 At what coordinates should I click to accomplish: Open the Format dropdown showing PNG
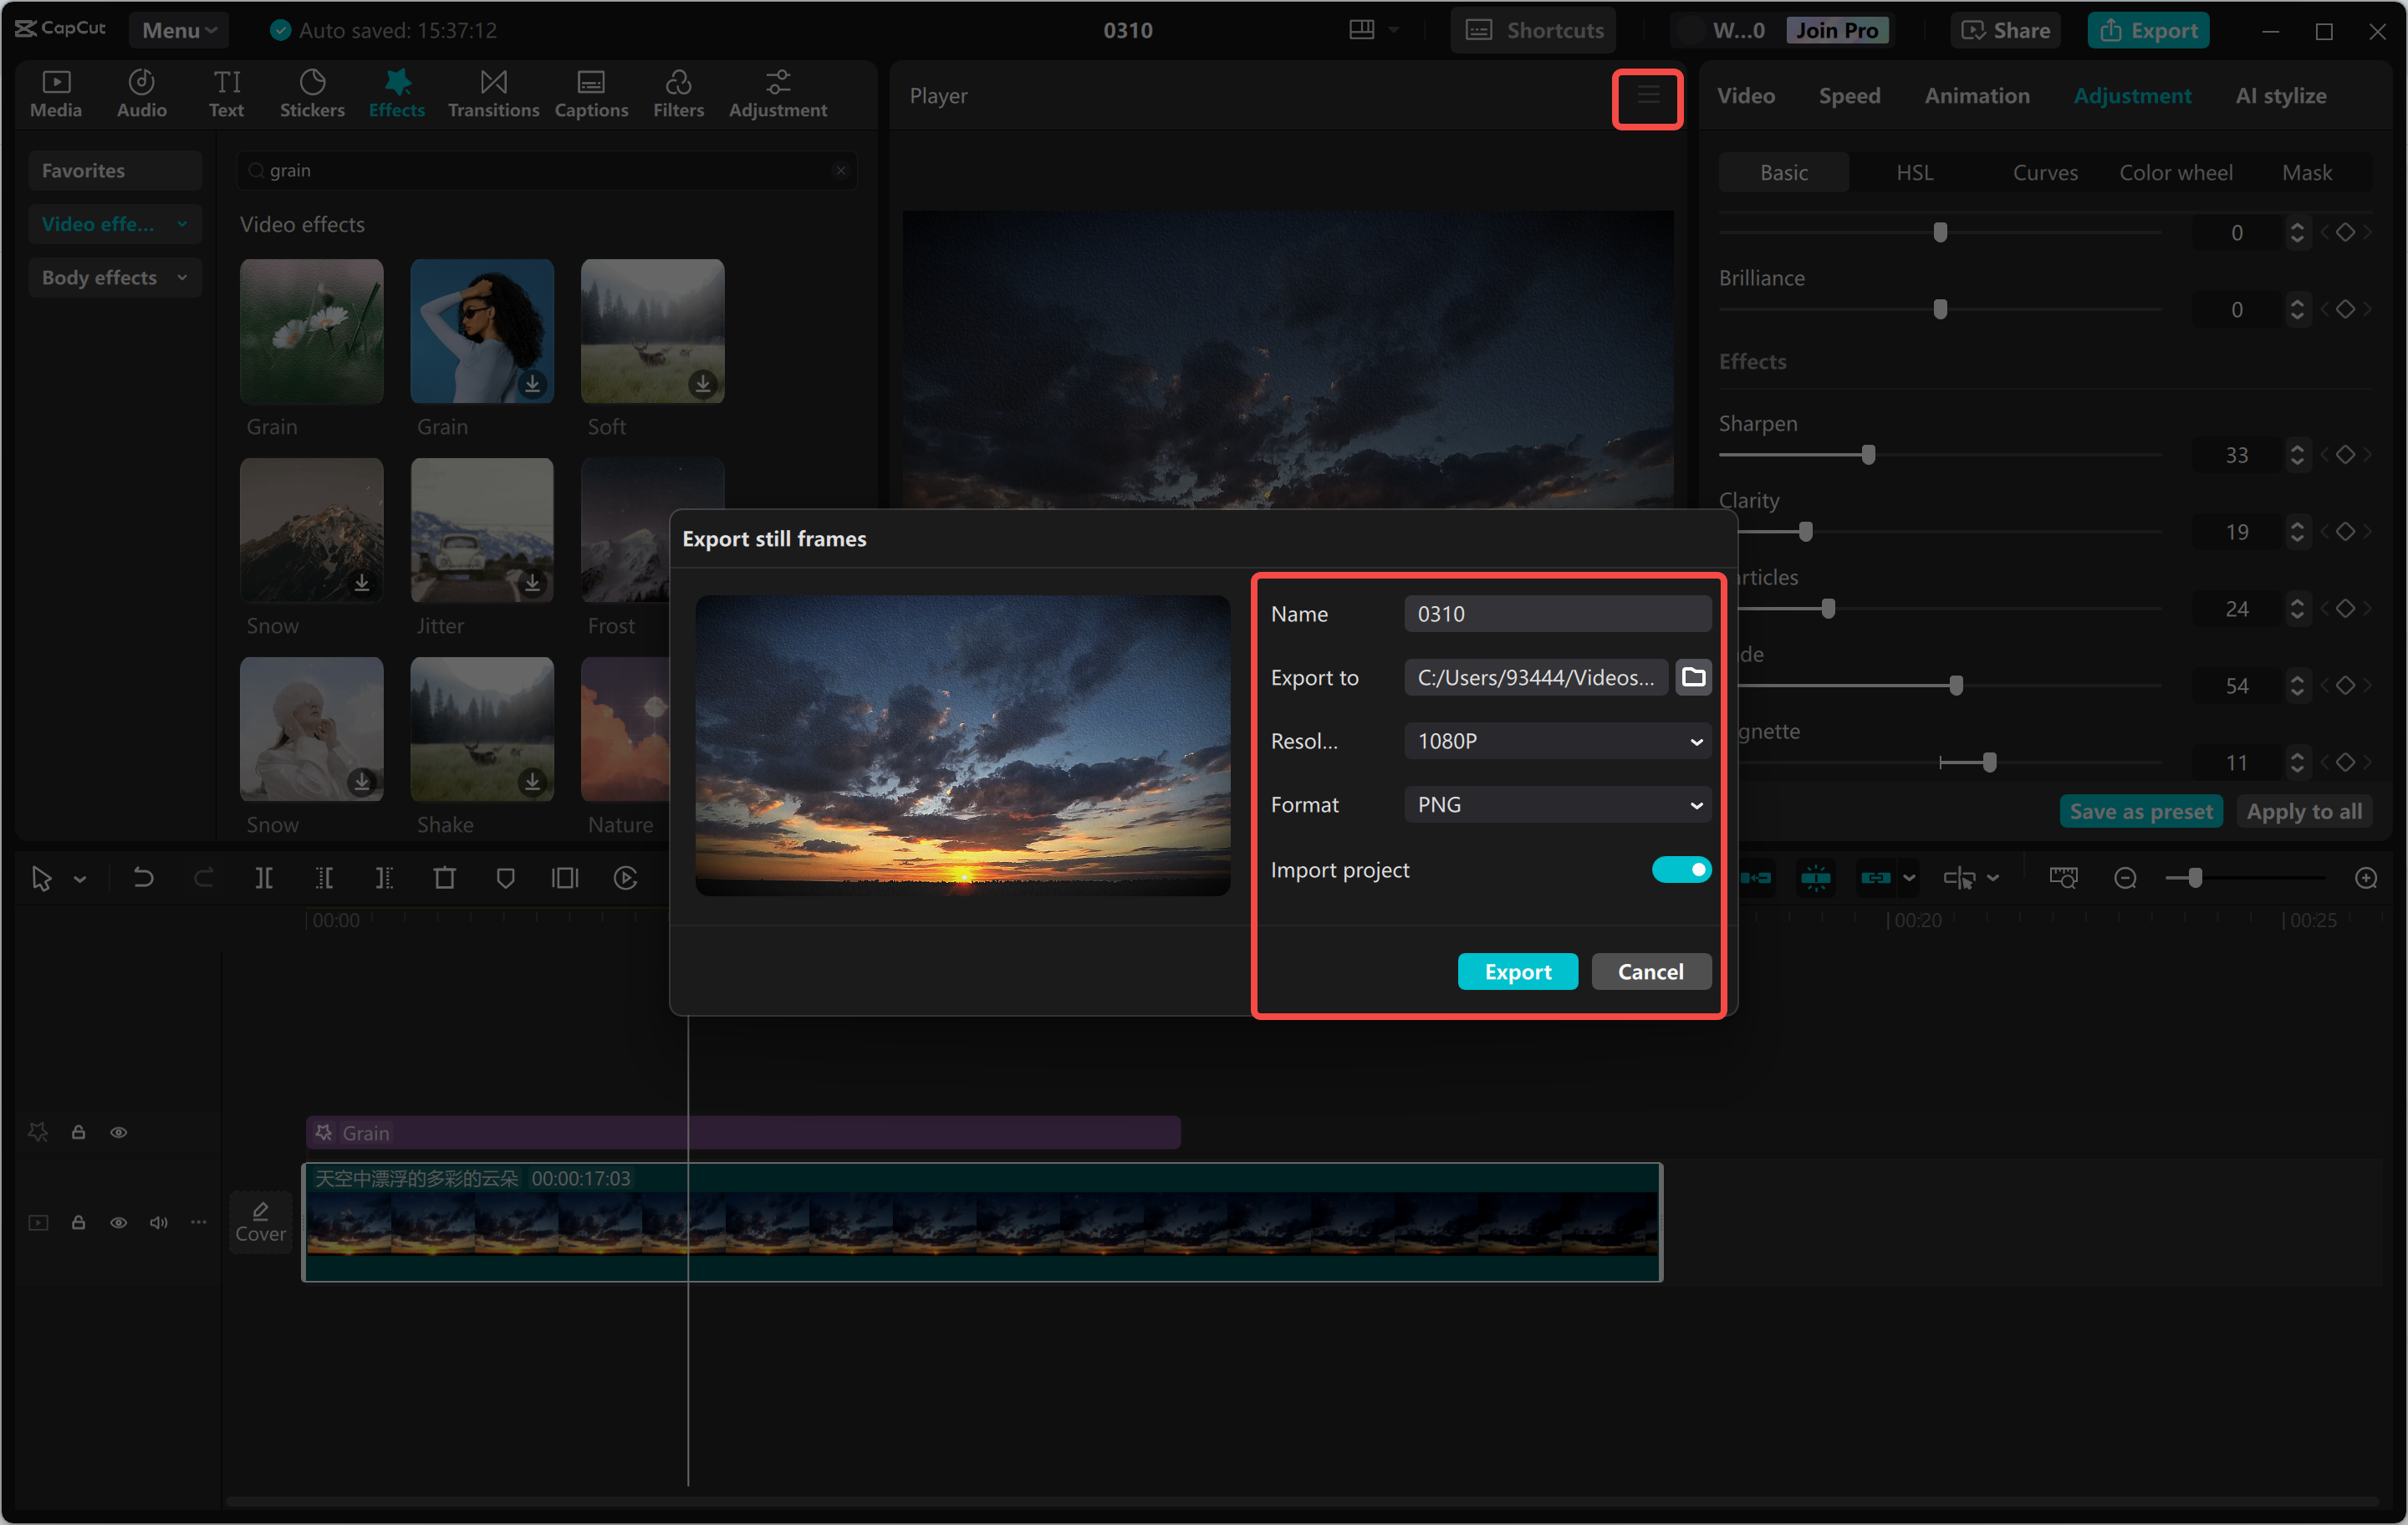click(x=1556, y=804)
